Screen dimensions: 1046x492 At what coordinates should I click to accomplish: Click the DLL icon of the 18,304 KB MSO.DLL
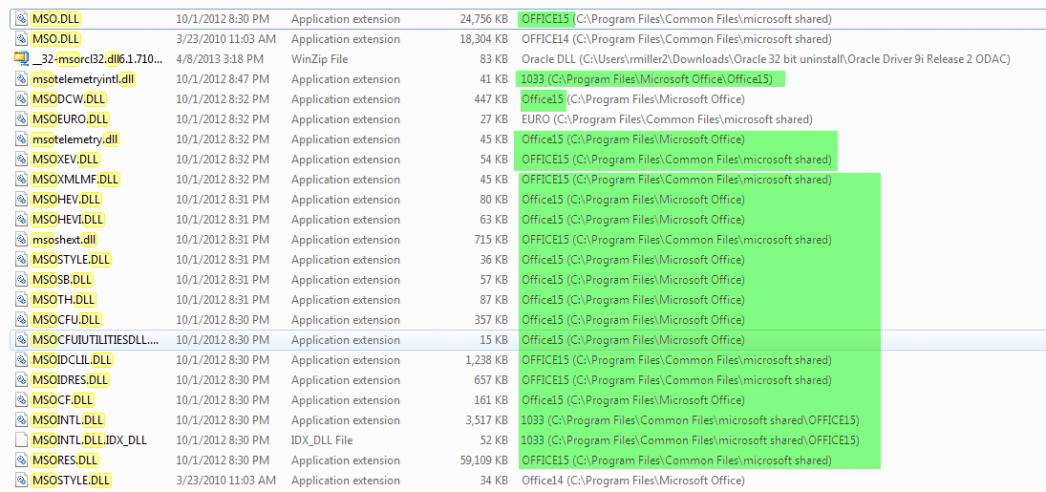click(21, 39)
